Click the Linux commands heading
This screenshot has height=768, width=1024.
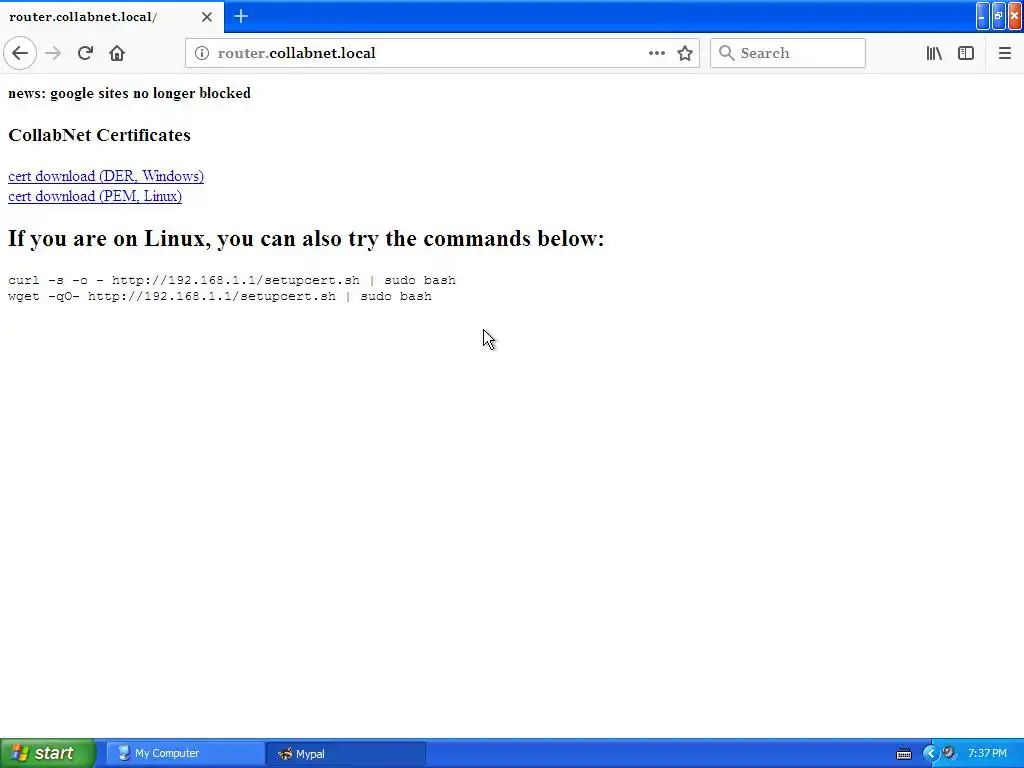(x=306, y=239)
